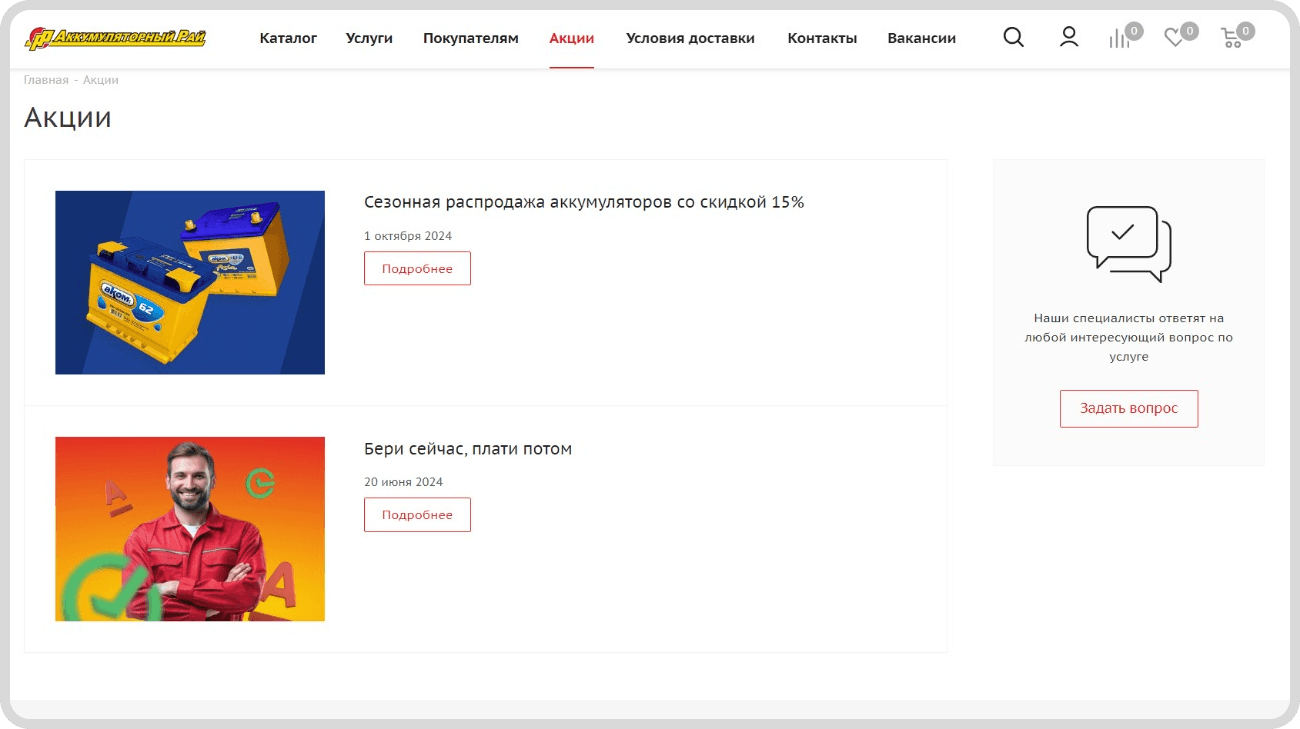1300x729 pixels.
Task: Open the Каталог menu
Action: [288, 38]
